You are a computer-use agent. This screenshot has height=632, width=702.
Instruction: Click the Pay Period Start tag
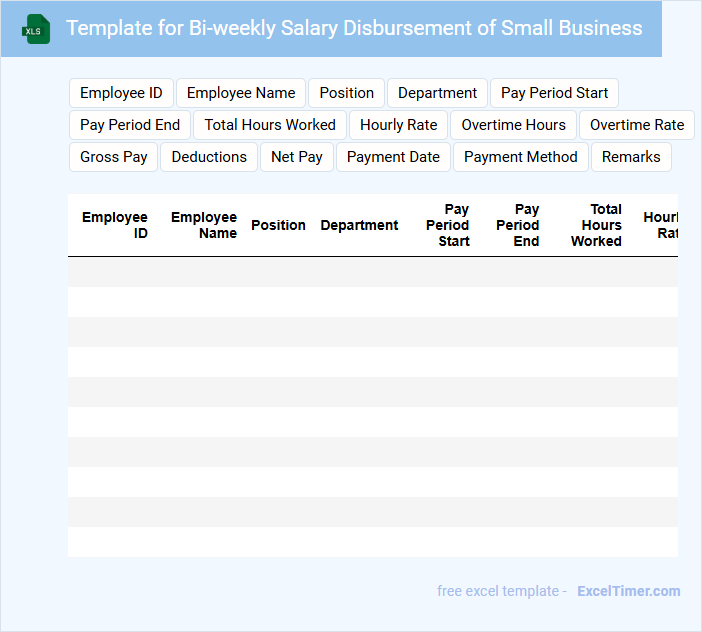click(x=554, y=93)
